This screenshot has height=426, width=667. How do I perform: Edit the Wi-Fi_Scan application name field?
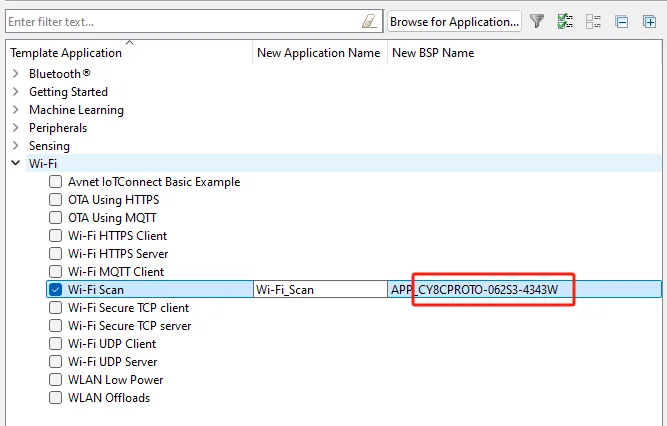pyautogui.click(x=320, y=289)
